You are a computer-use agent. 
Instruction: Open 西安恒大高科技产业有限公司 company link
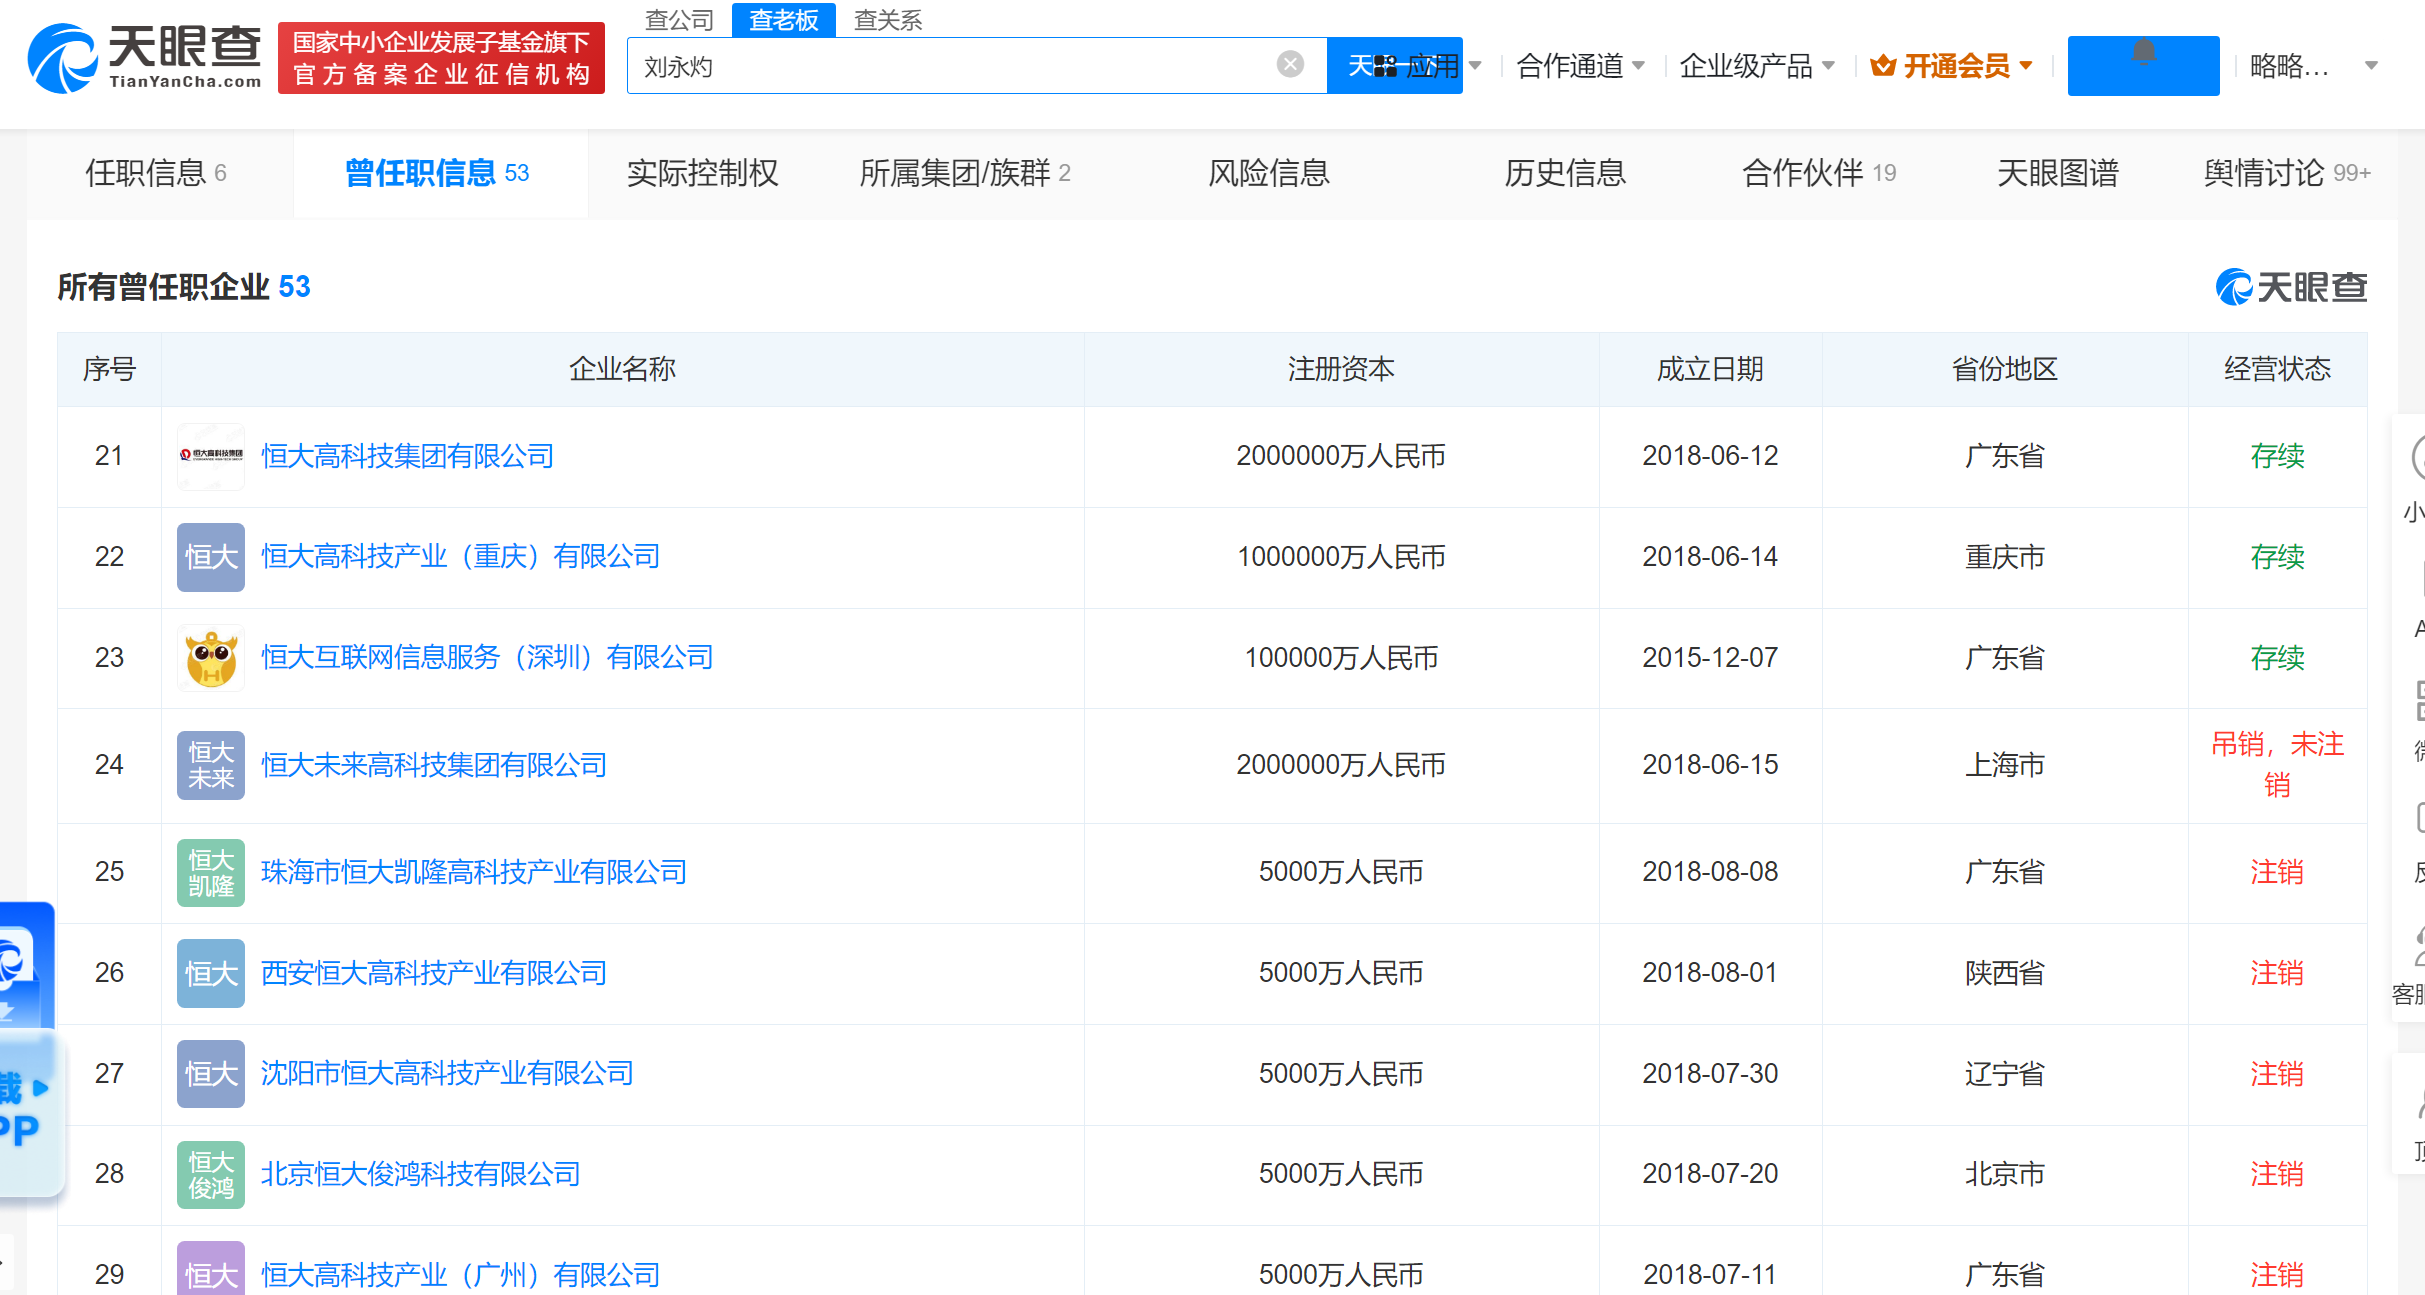(434, 973)
